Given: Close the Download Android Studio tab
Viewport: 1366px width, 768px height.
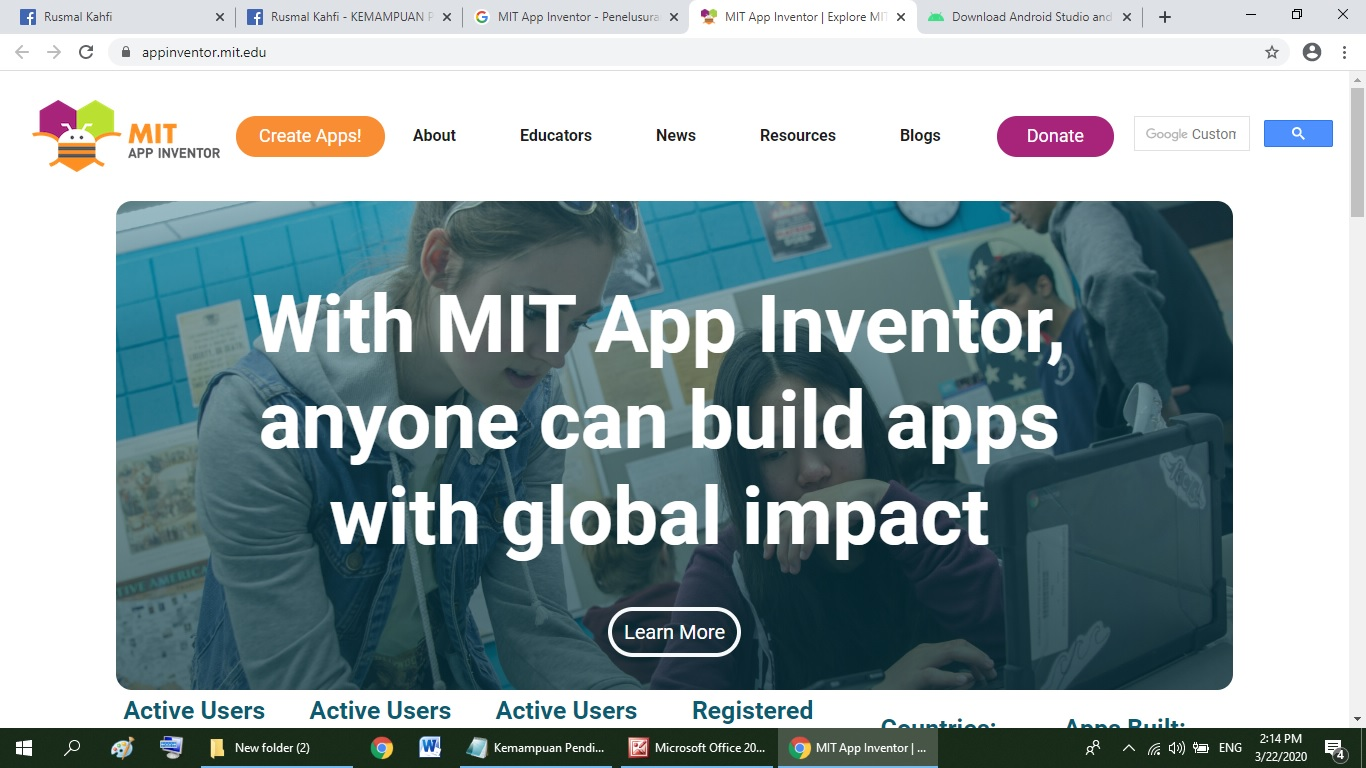Looking at the screenshot, I should point(1127,17).
